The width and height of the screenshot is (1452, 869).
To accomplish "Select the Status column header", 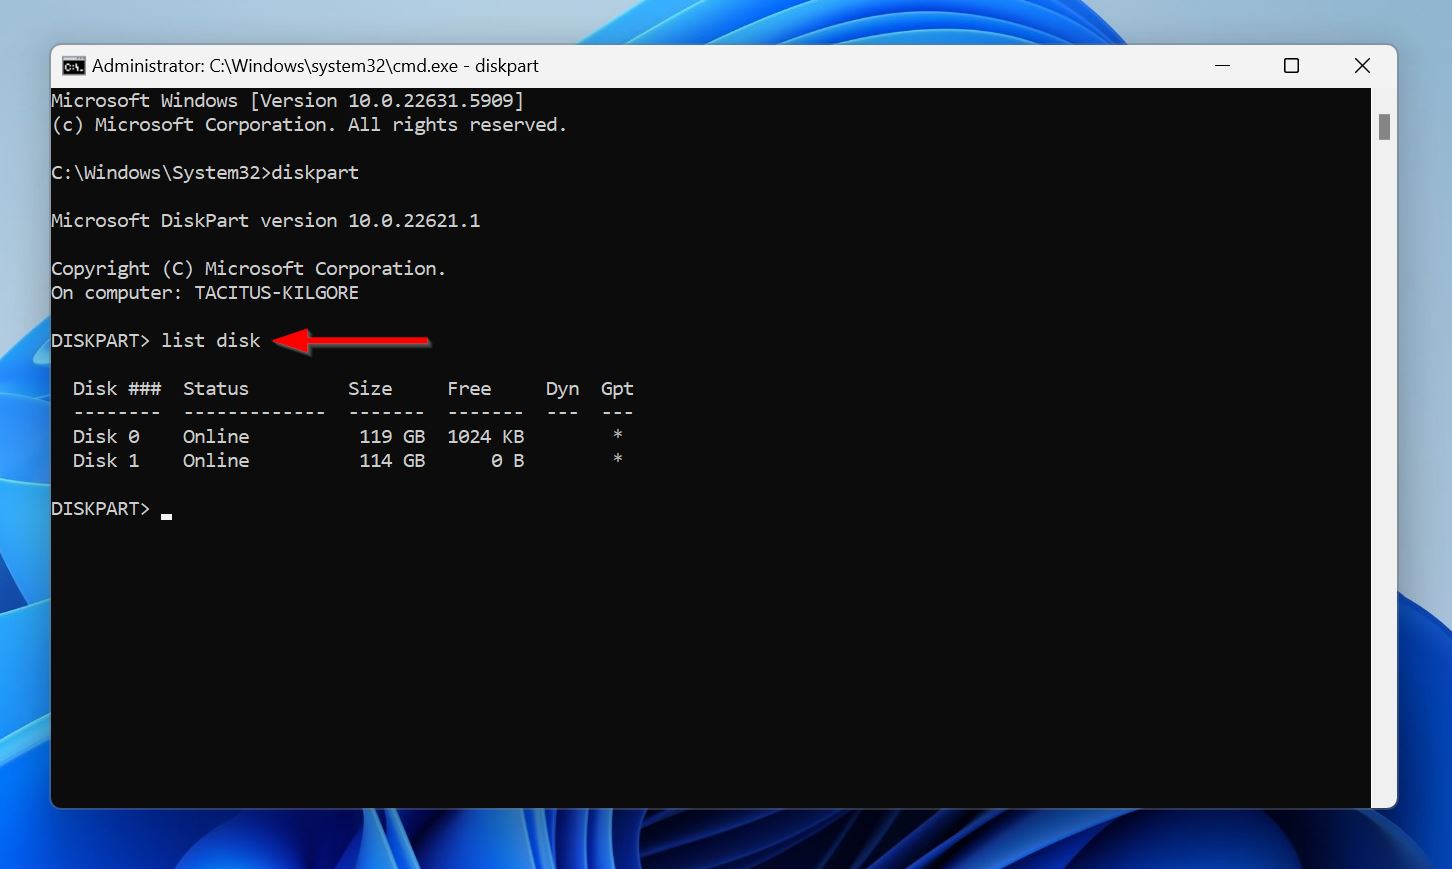I will tap(215, 388).
